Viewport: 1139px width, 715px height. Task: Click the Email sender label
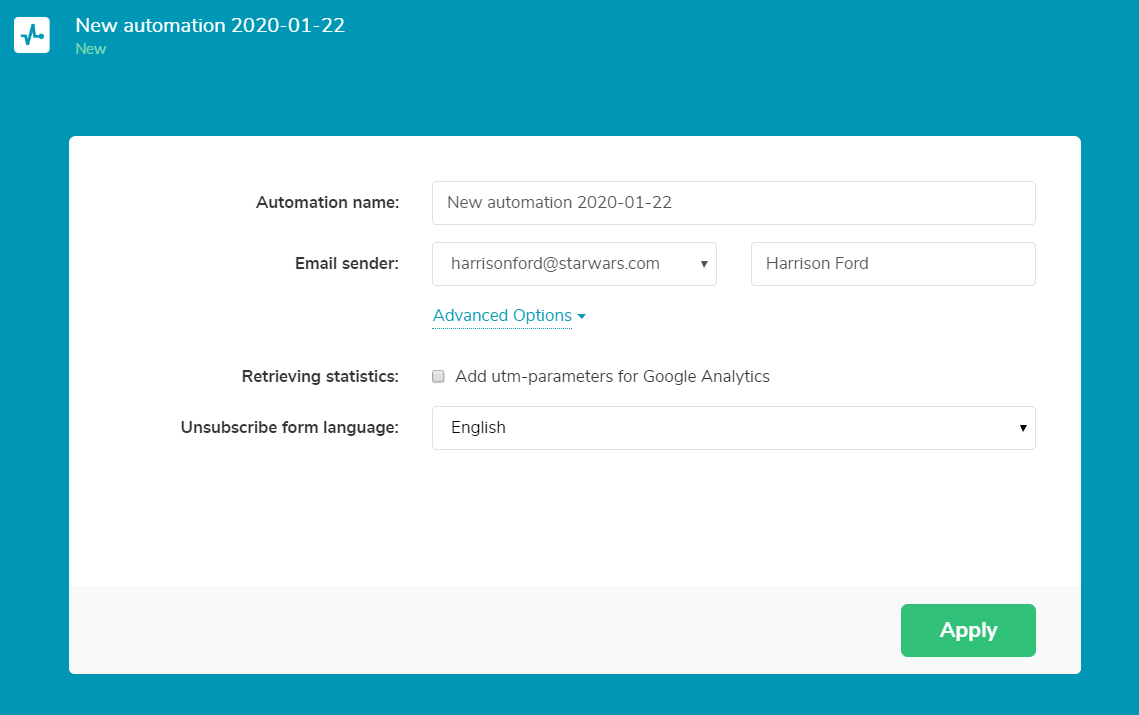coord(346,264)
